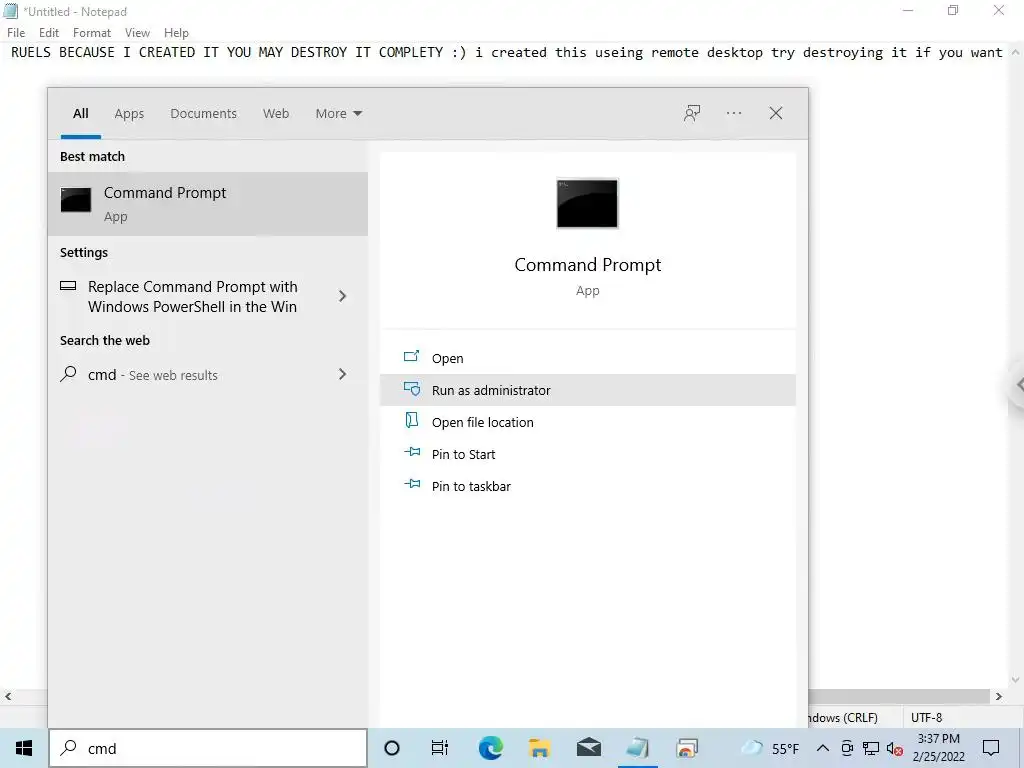Open Command Prompt best match result
This screenshot has height=768, width=1024.
(x=208, y=204)
